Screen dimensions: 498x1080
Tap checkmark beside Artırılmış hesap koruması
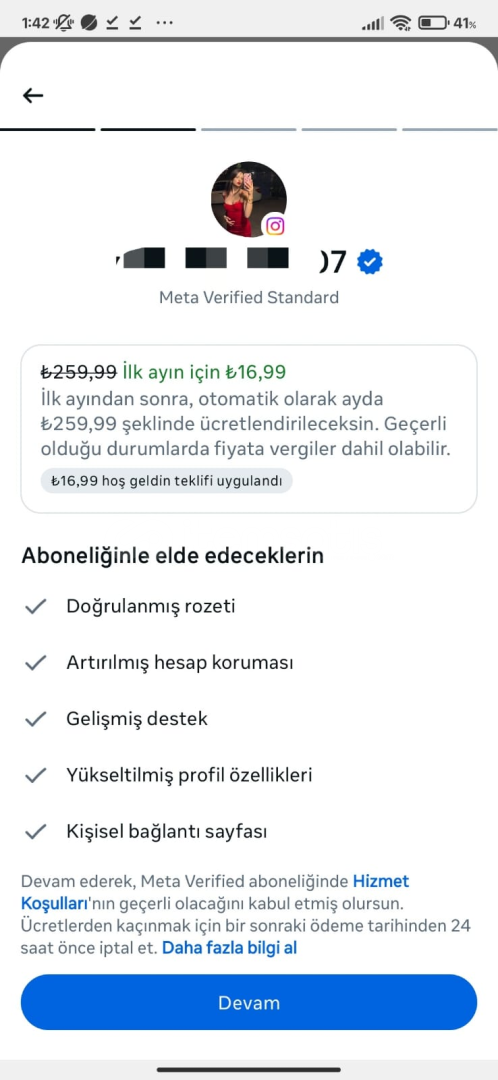click(35, 663)
